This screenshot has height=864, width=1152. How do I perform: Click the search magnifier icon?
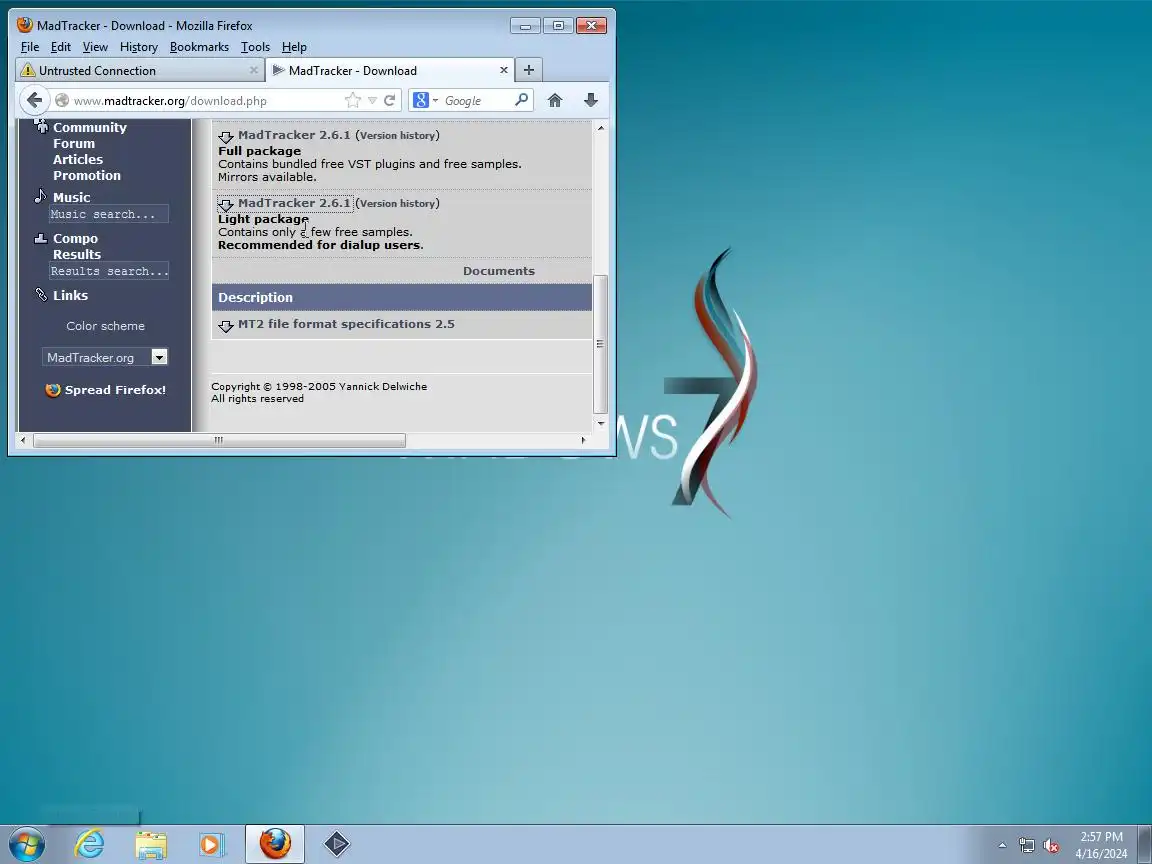click(x=522, y=99)
